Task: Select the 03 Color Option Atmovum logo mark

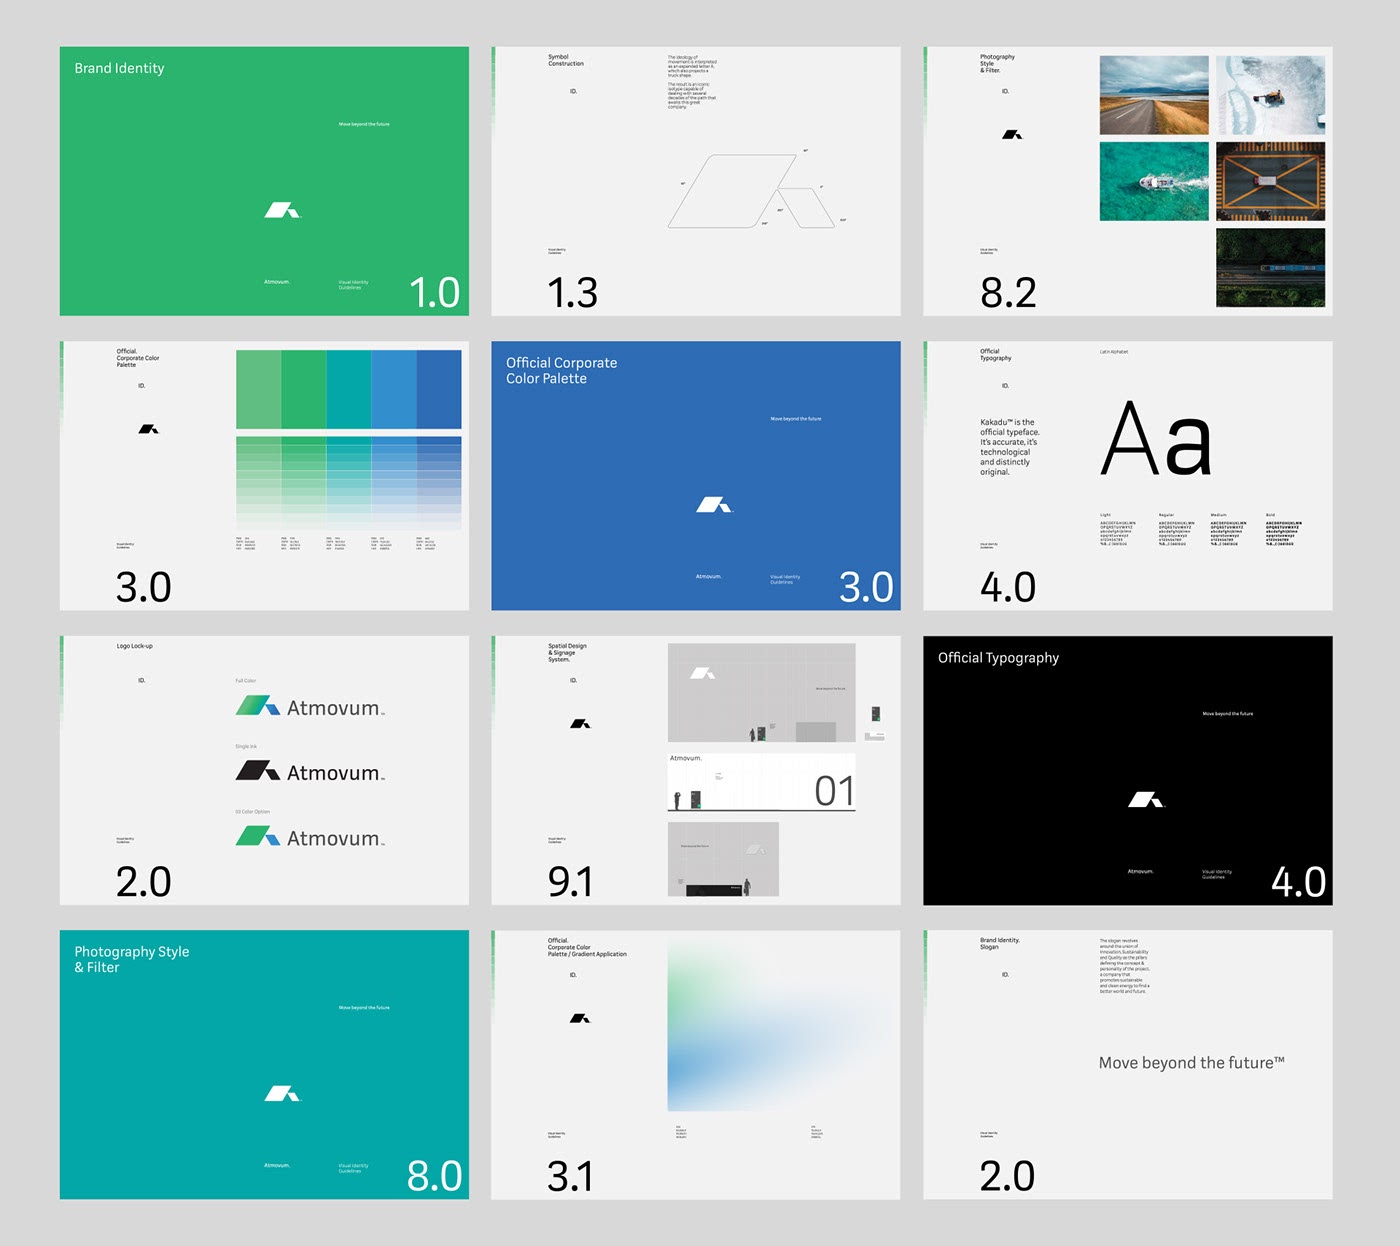Action: pyautogui.click(x=257, y=836)
